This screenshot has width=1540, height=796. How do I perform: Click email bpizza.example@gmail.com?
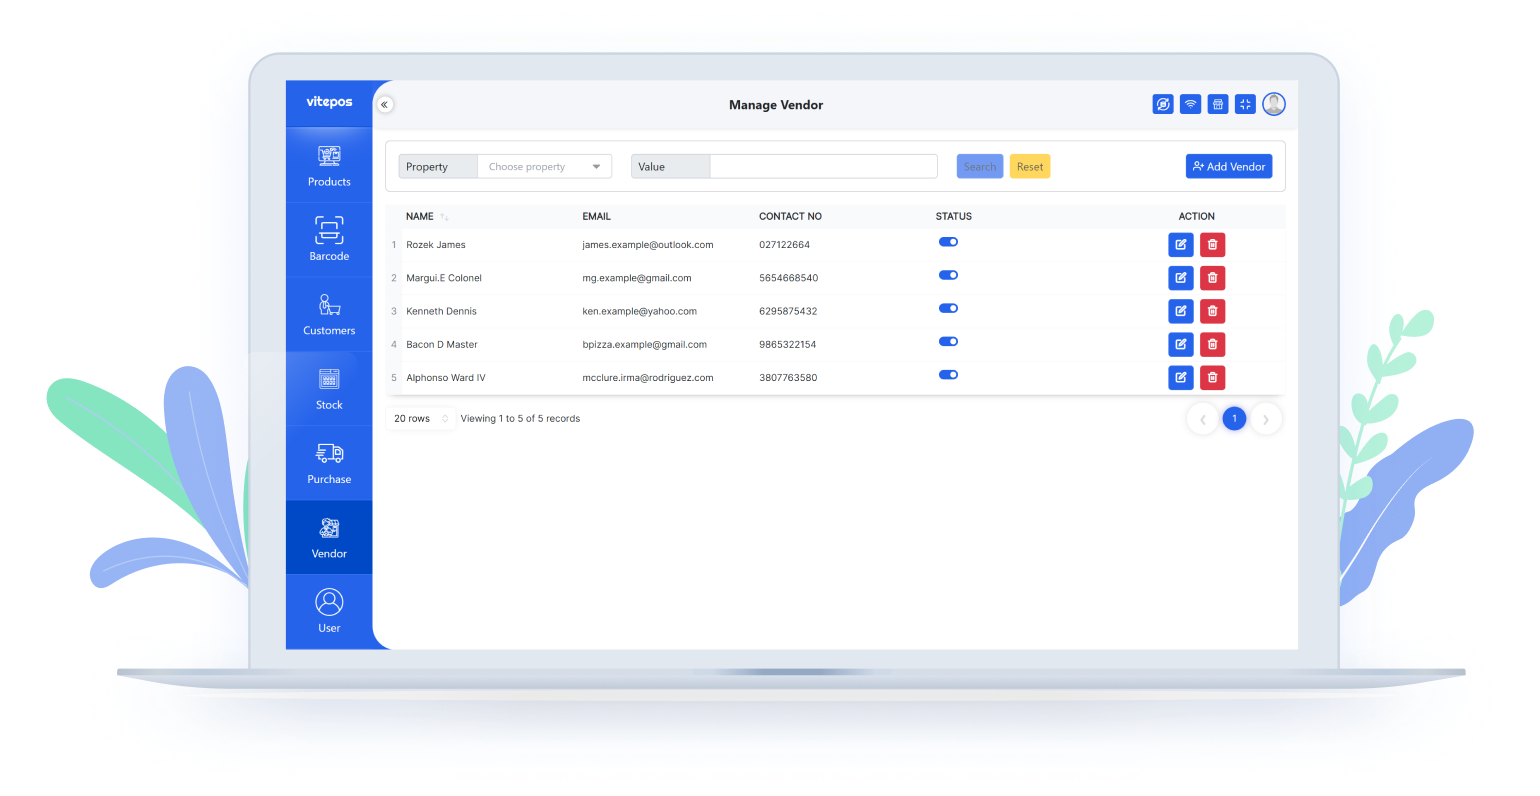tap(645, 345)
